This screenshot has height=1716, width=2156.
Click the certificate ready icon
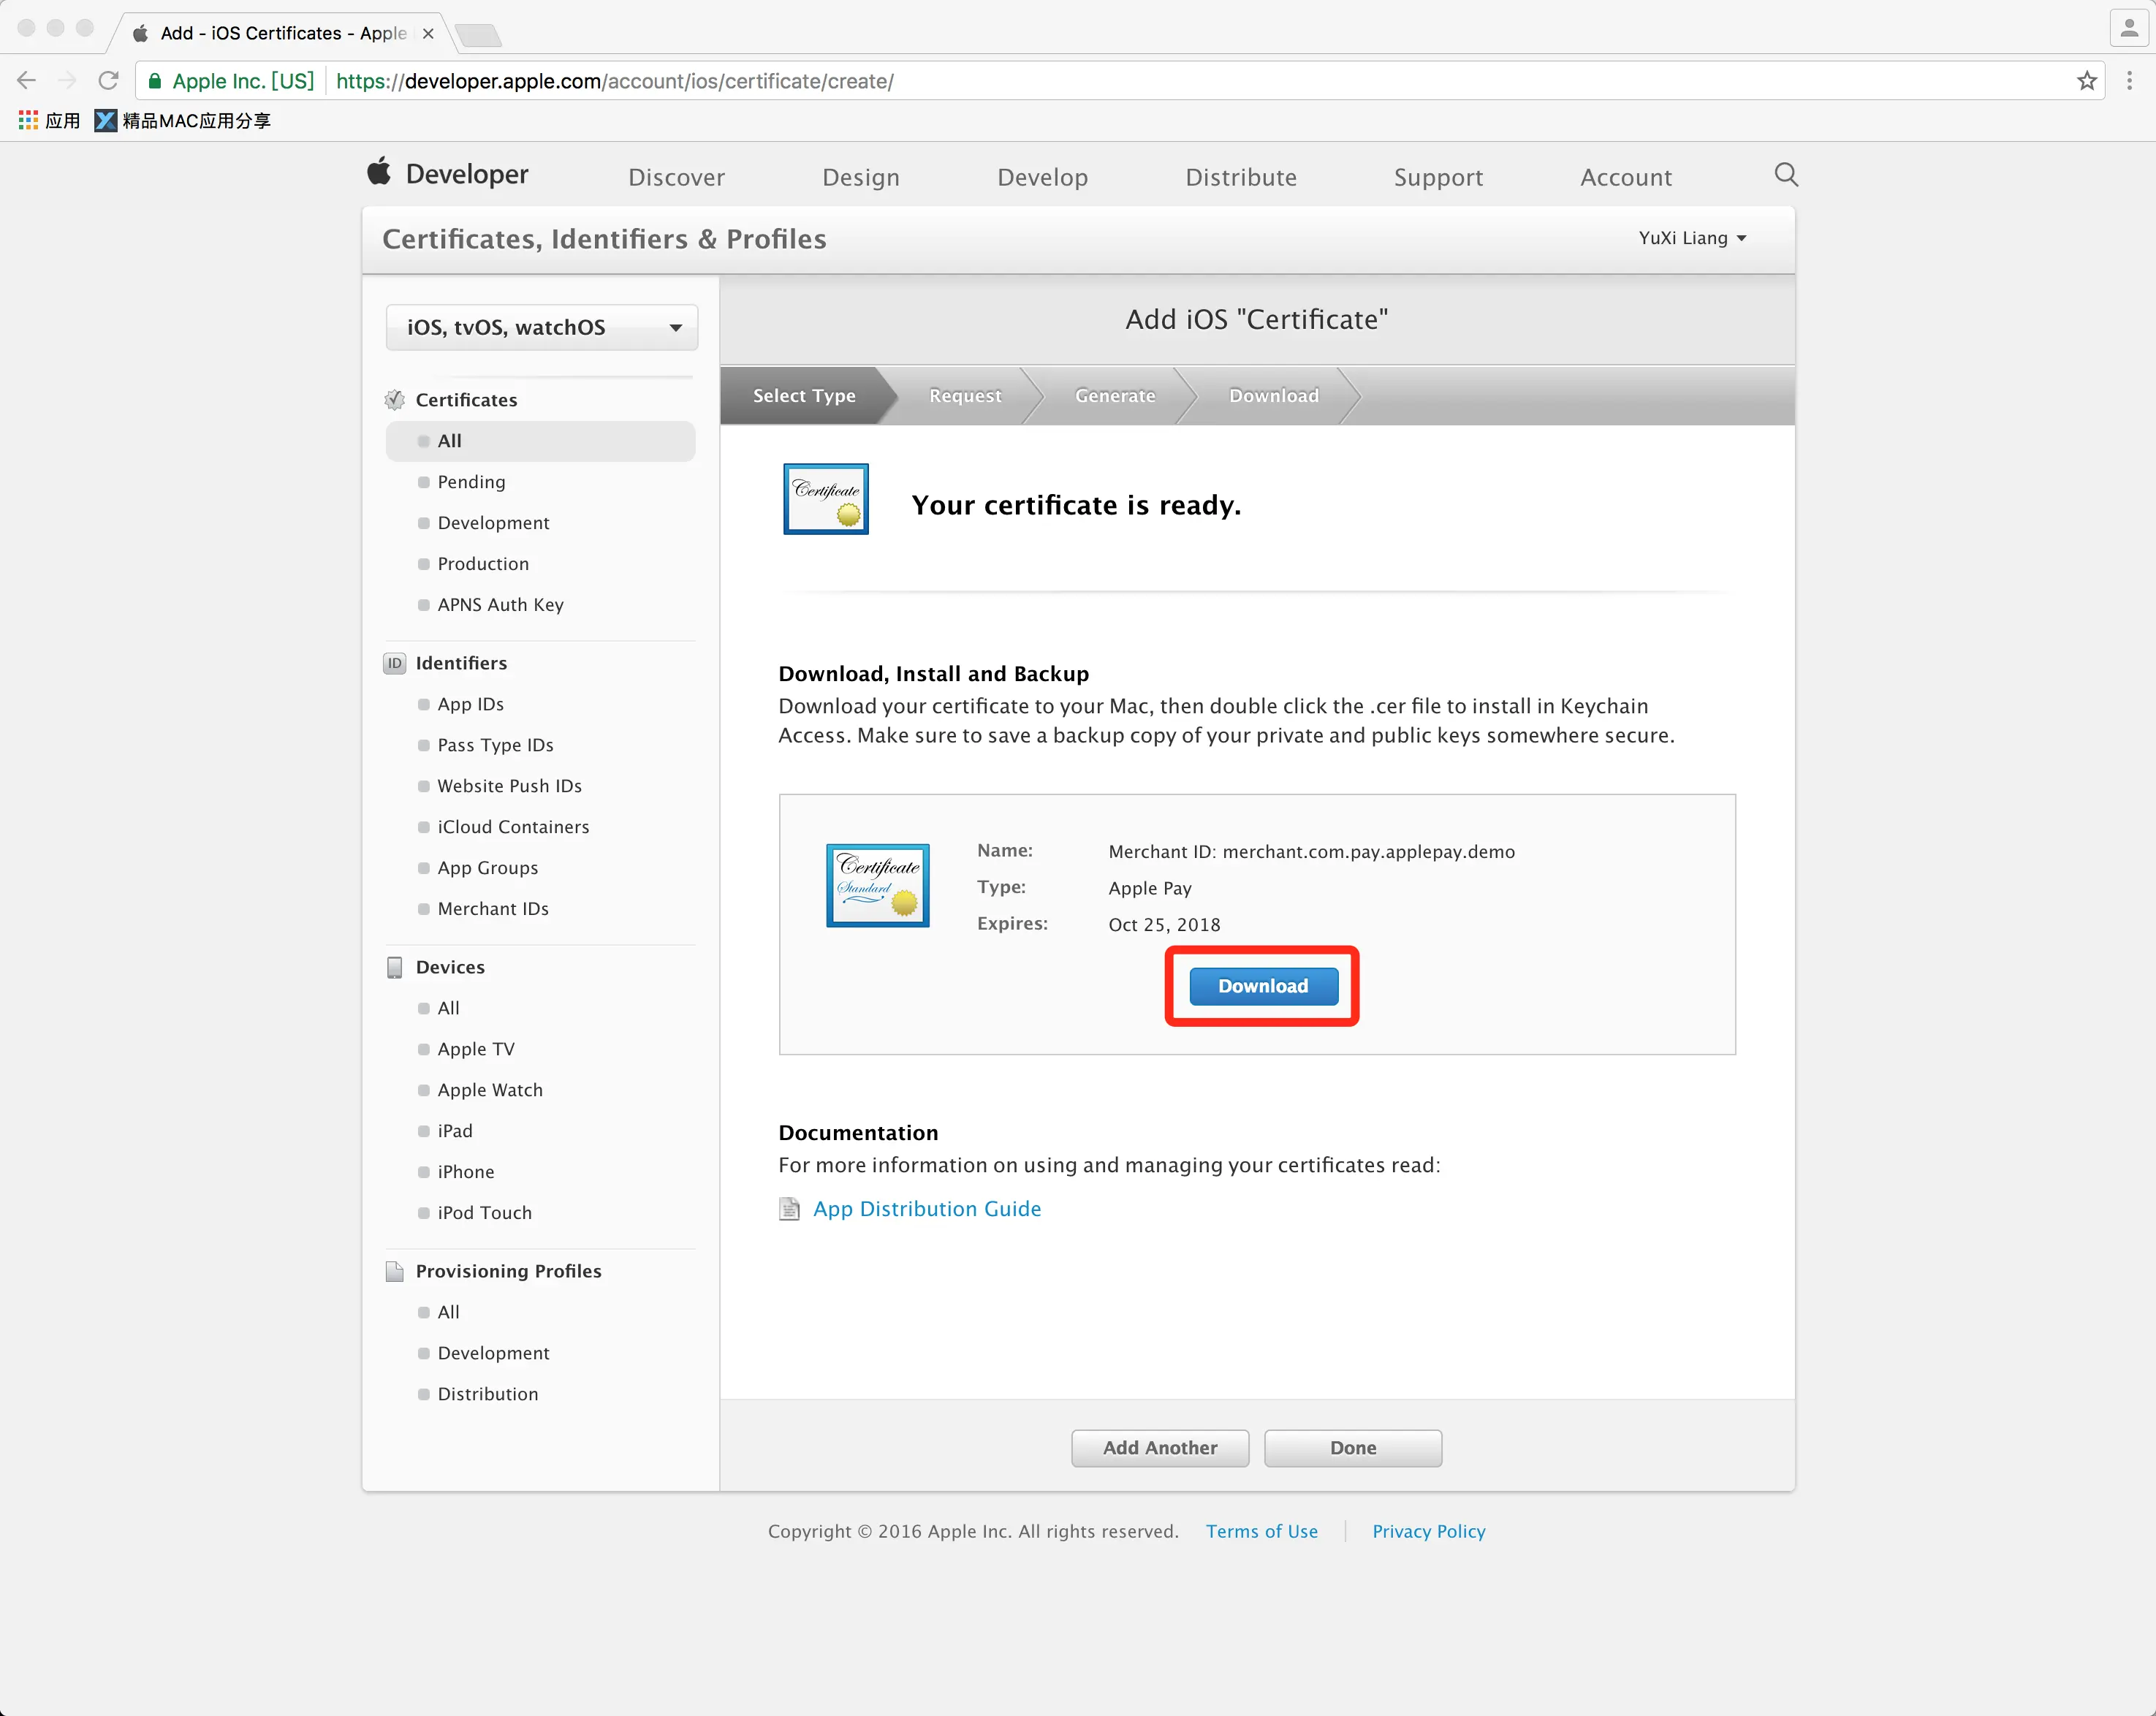click(x=825, y=499)
